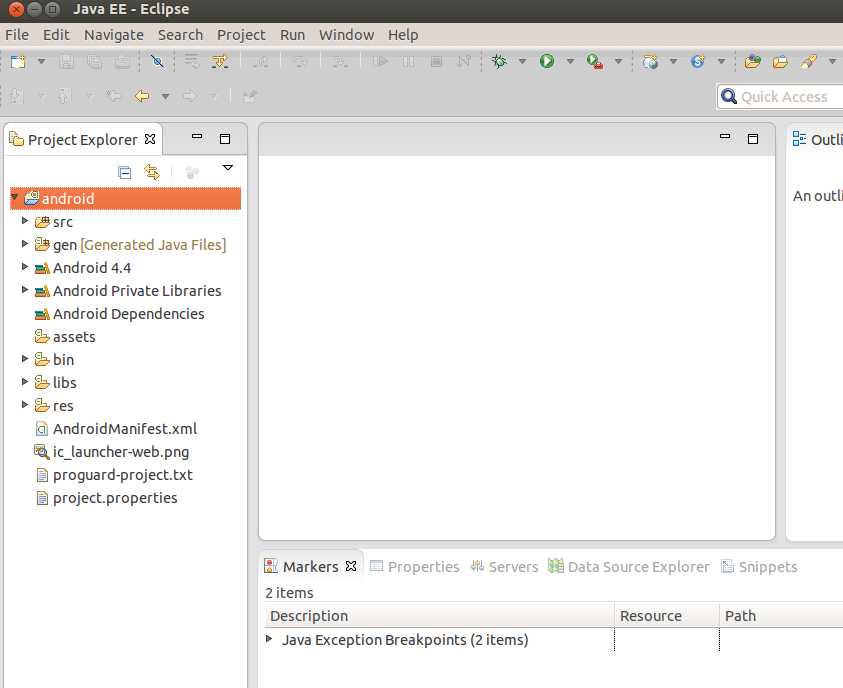Close the Markers view
843x688 pixels.
pos(351,566)
